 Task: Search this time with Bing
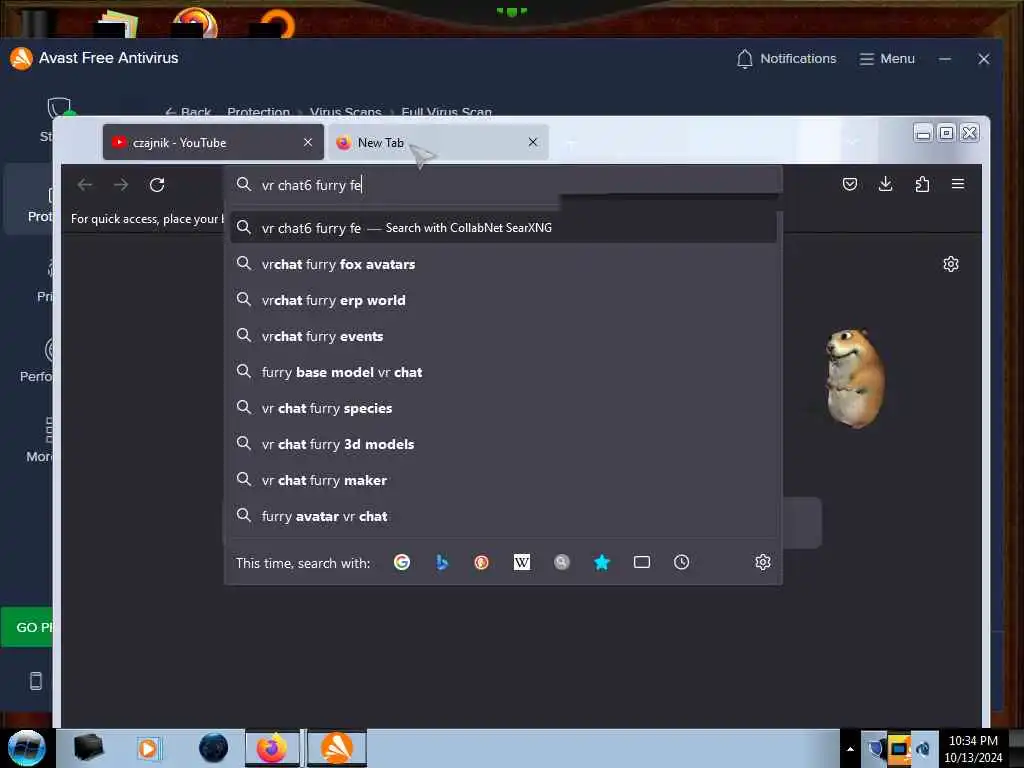442,562
